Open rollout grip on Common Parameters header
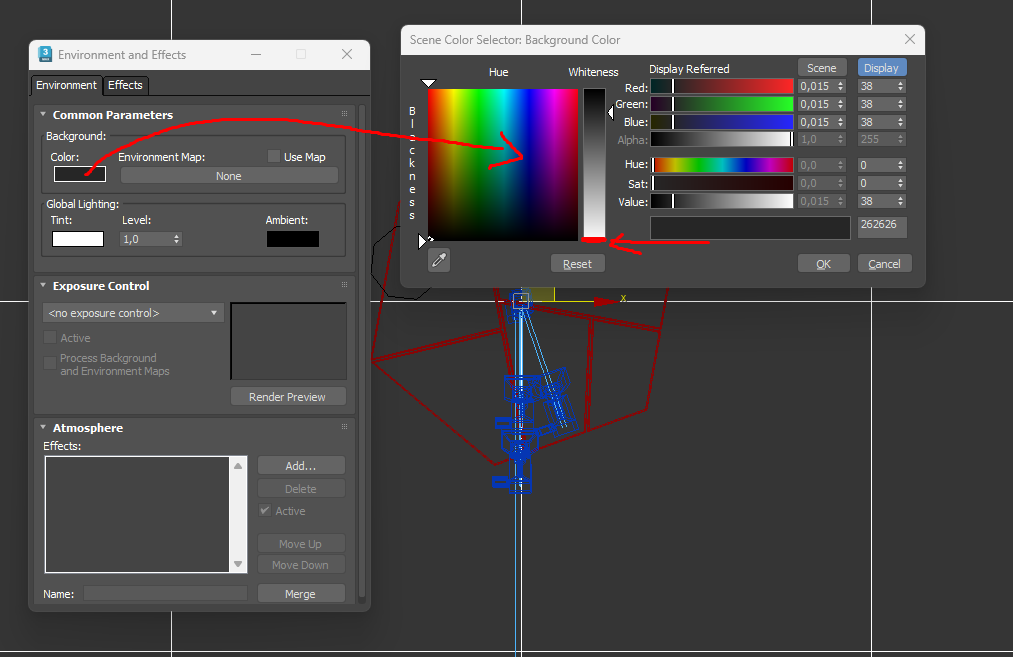Viewport: 1013px width, 657px height. (344, 114)
